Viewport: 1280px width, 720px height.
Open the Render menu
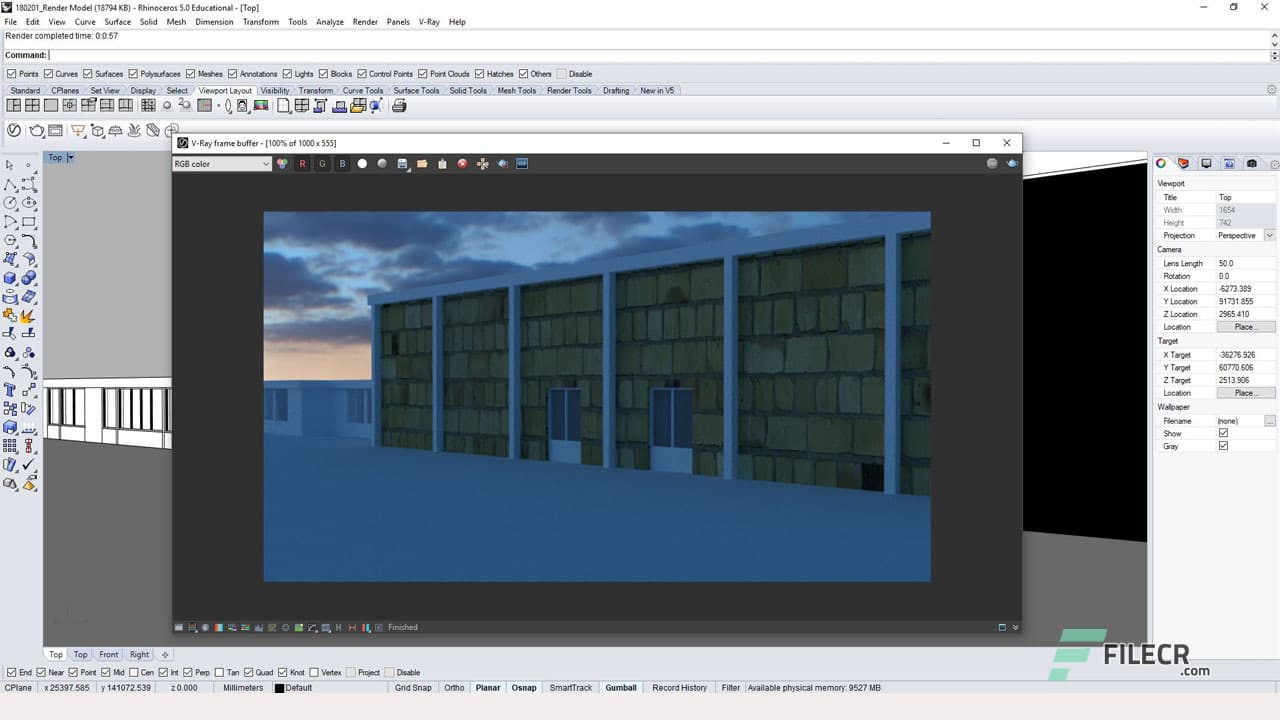(x=365, y=21)
